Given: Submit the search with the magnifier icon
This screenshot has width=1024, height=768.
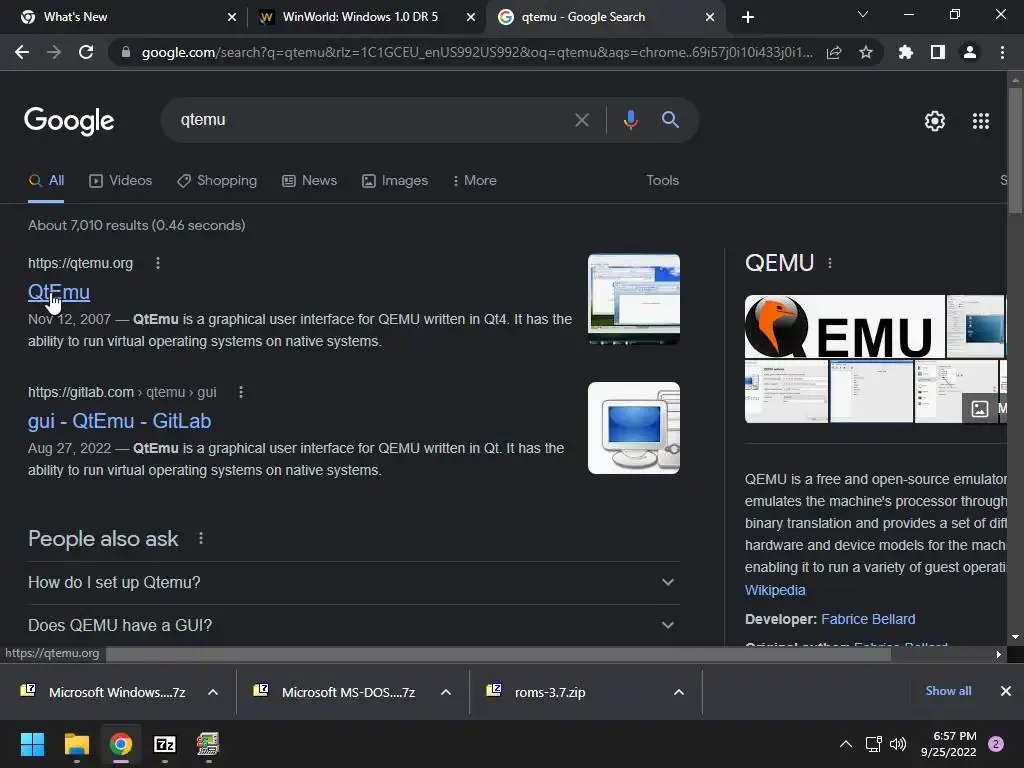Looking at the screenshot, I should coord(670,120).
